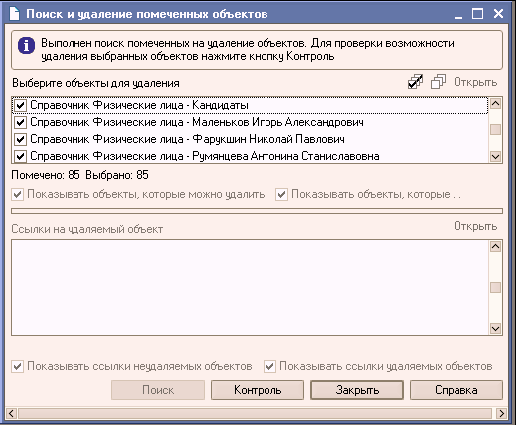Click the check all objects icon
The image size is (516, 425).
[x=416, y=82]
